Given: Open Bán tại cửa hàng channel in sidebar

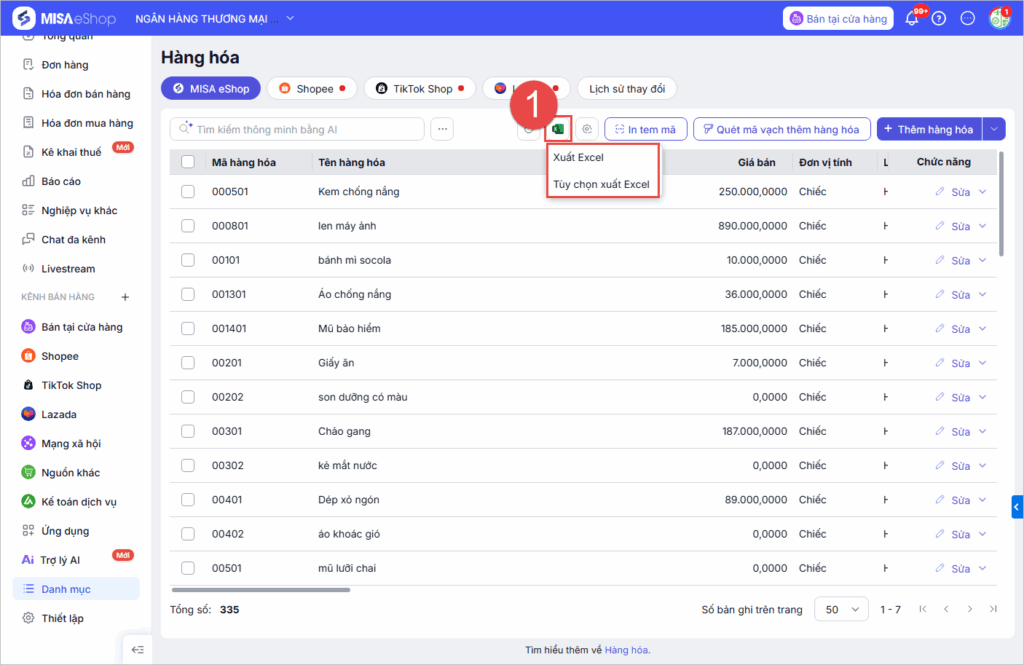Looking at the screenshot, I should [82, 327].
